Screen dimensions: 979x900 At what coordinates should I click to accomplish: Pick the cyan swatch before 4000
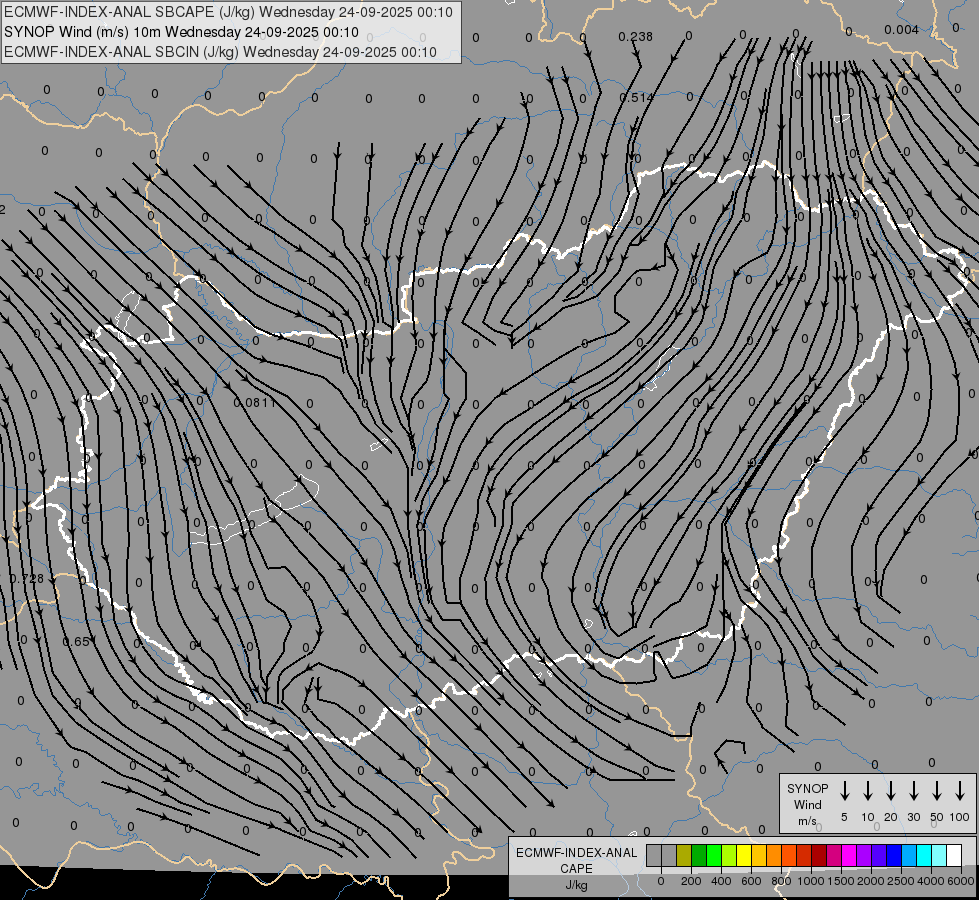coord(923,855)
